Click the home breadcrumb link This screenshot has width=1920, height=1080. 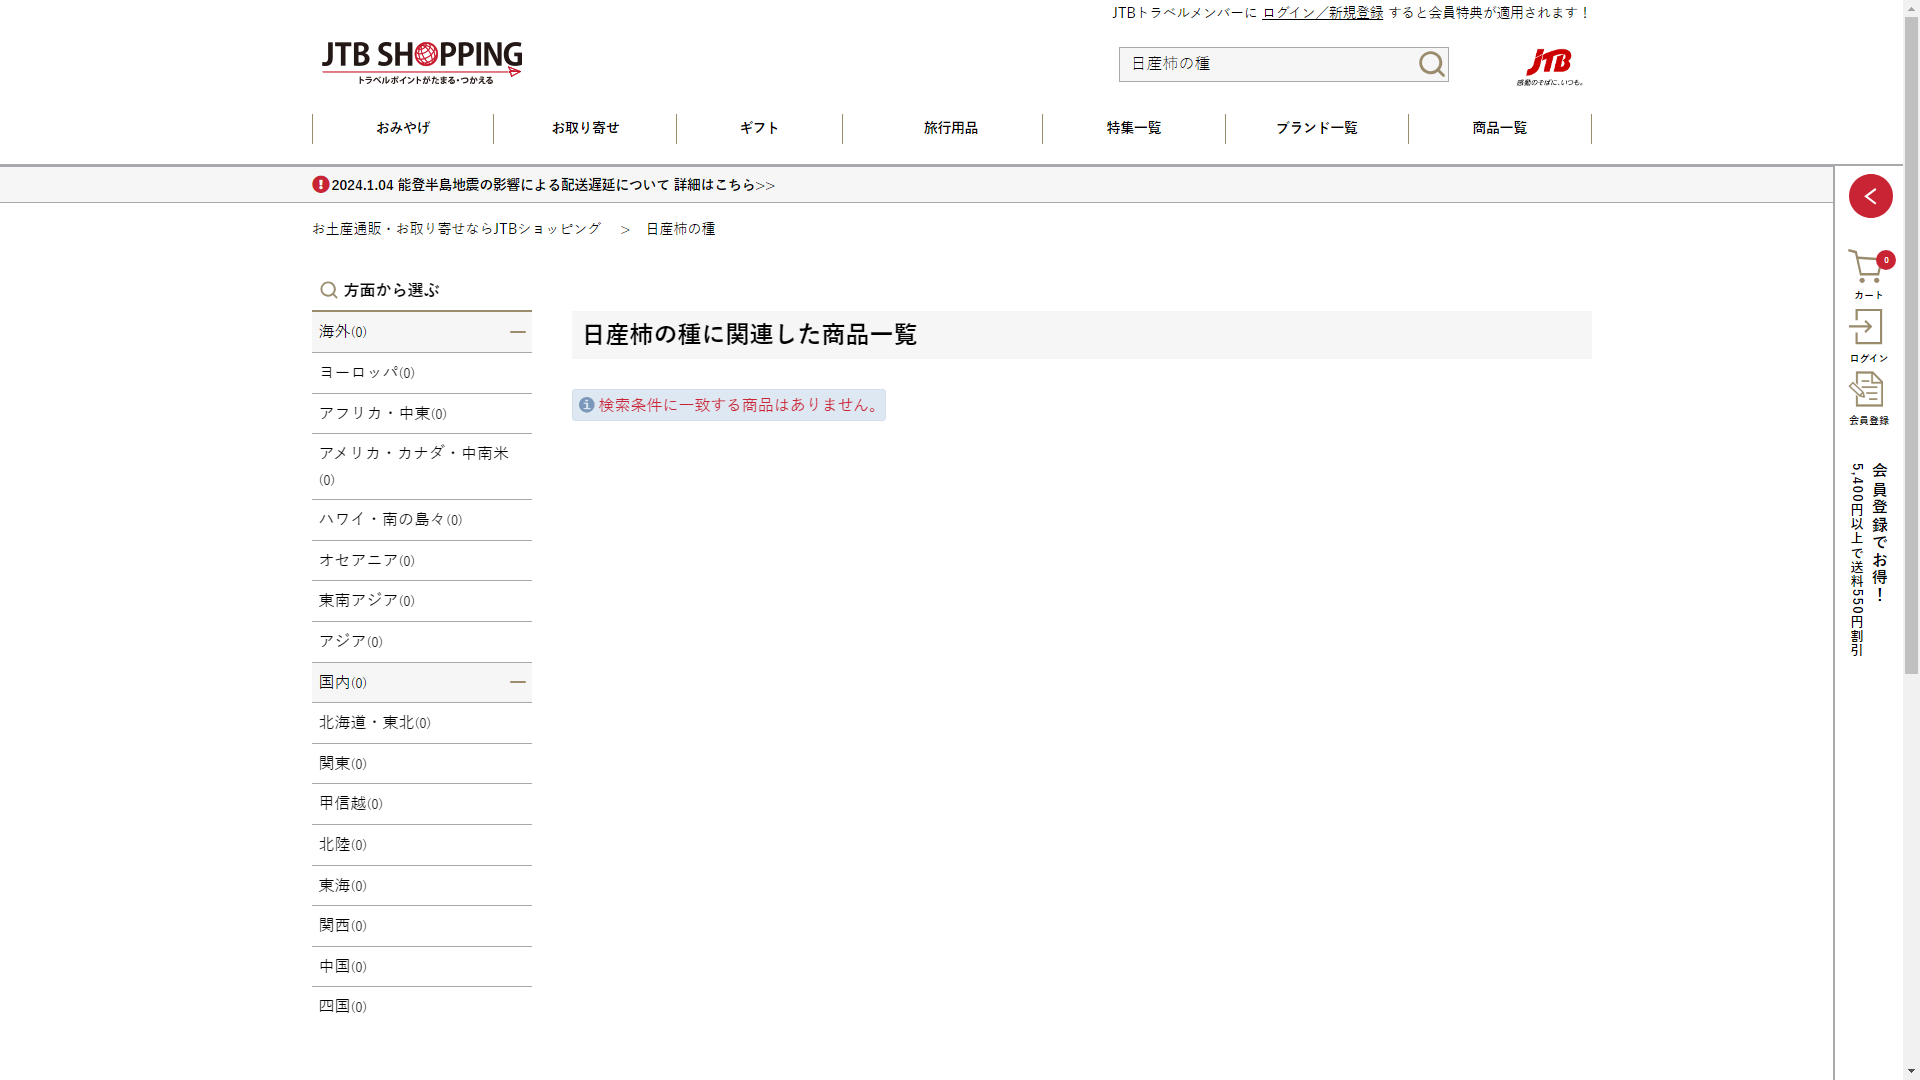[x=456, y=229]
